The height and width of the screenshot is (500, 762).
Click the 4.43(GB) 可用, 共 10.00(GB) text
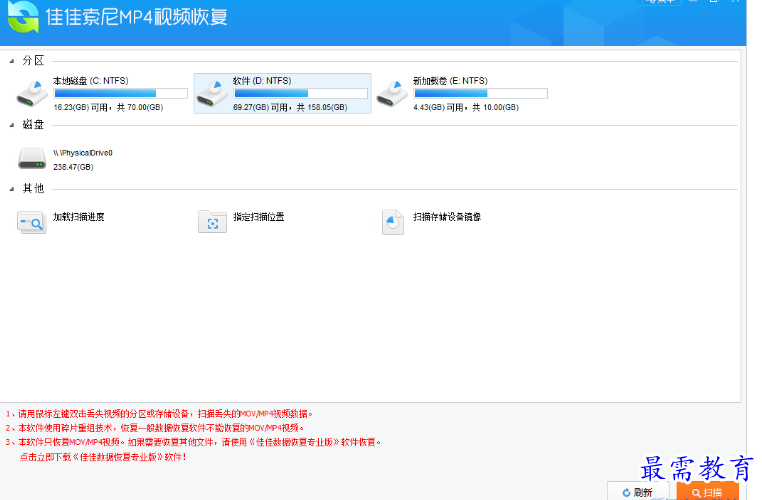466,107
